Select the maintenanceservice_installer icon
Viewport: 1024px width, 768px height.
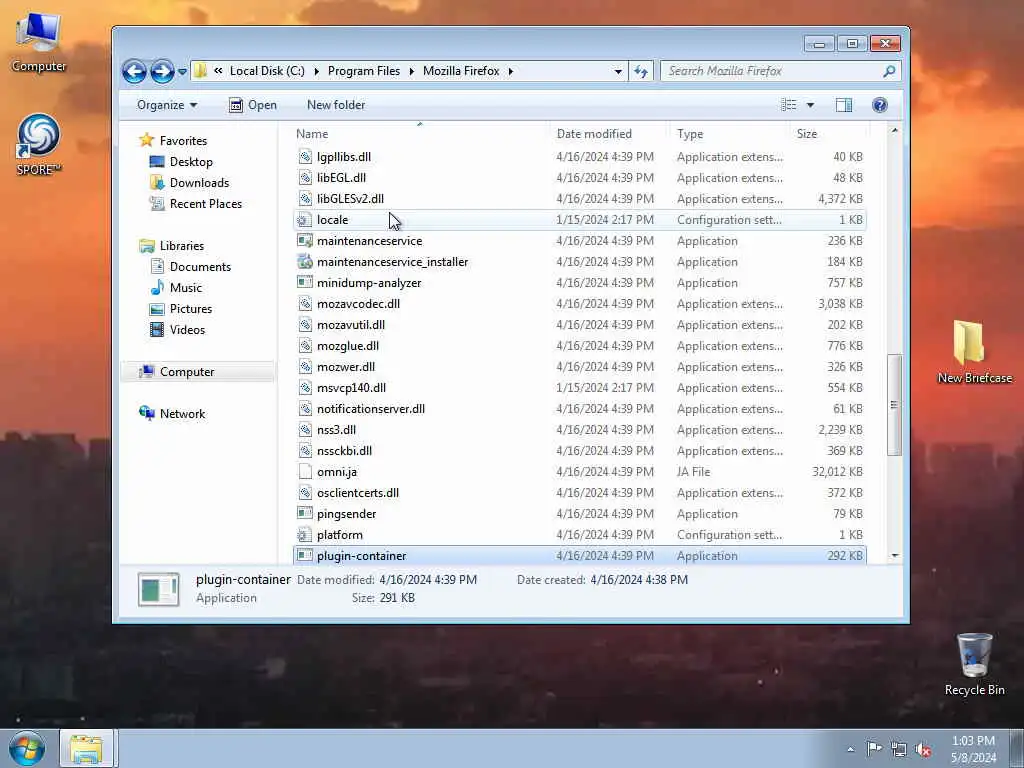(x=304, y=262)
